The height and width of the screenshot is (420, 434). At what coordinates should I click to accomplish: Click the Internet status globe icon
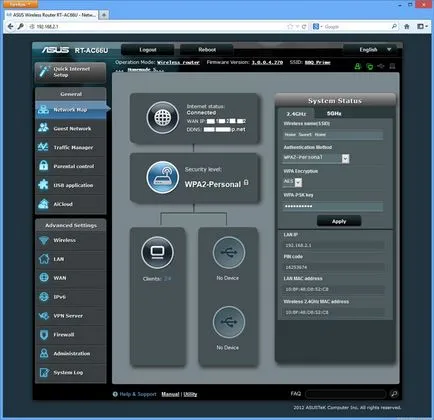point(163,117)
